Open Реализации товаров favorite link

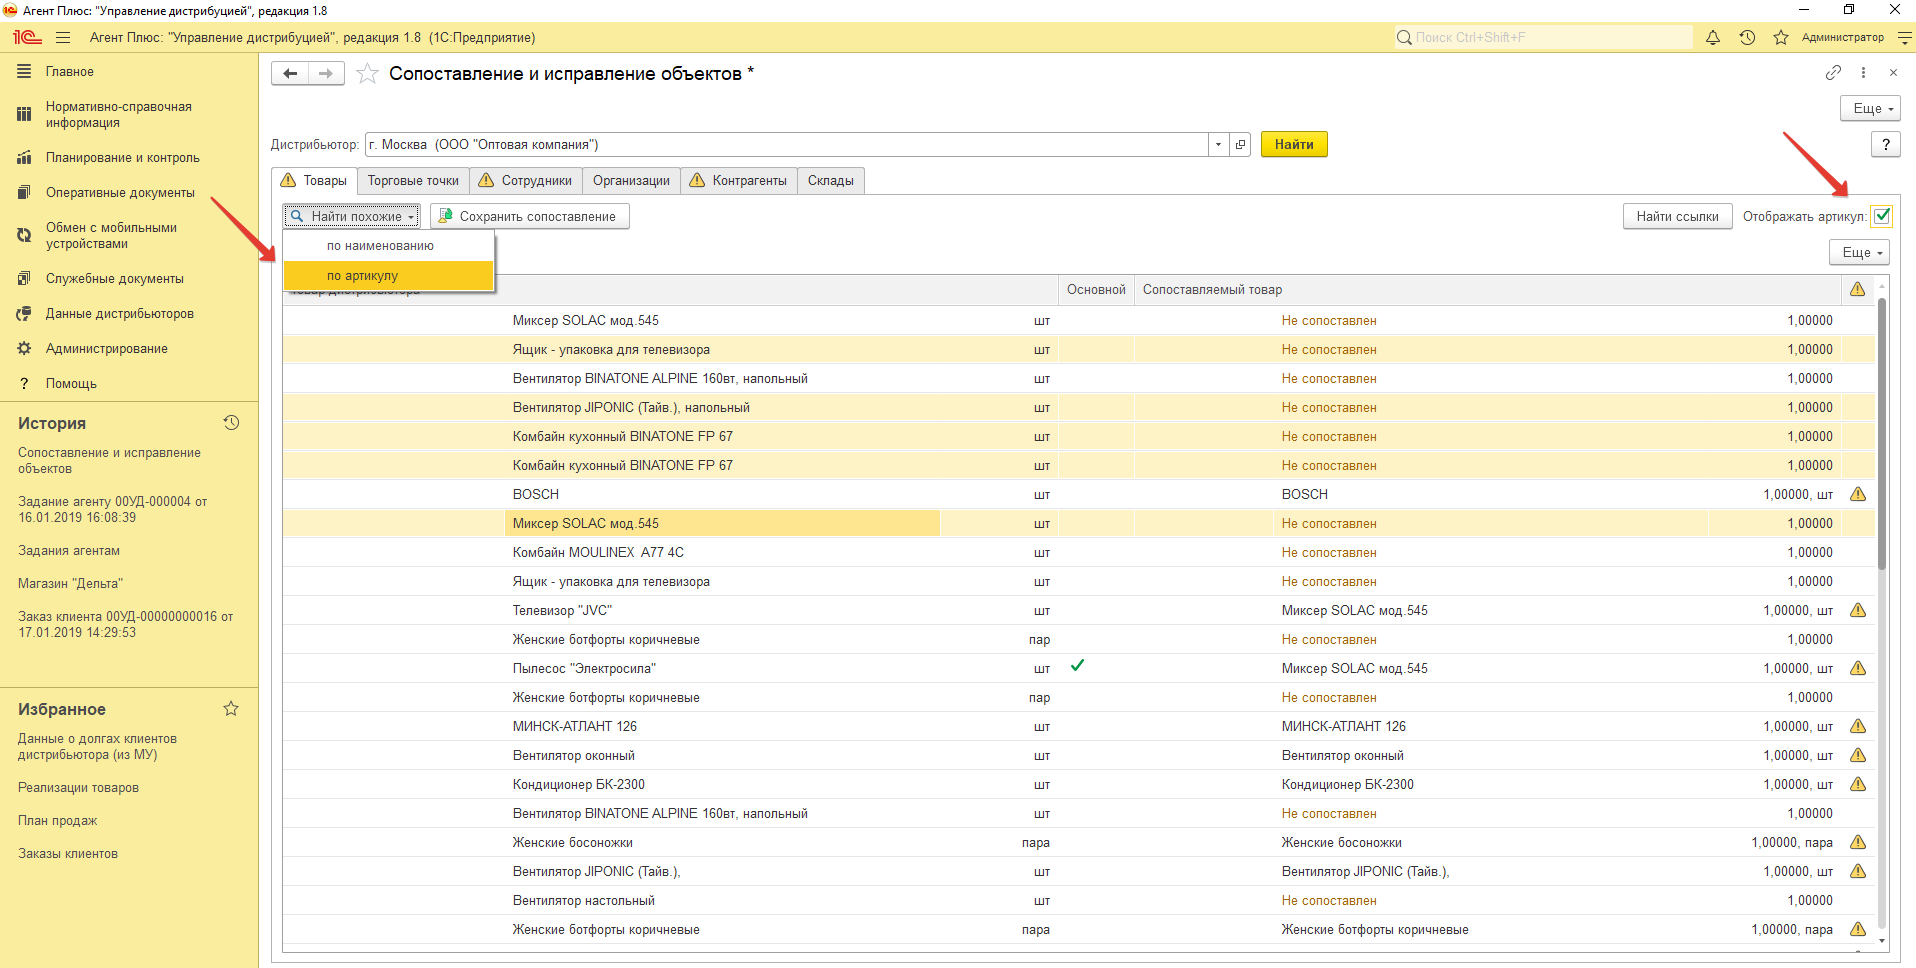78,787
